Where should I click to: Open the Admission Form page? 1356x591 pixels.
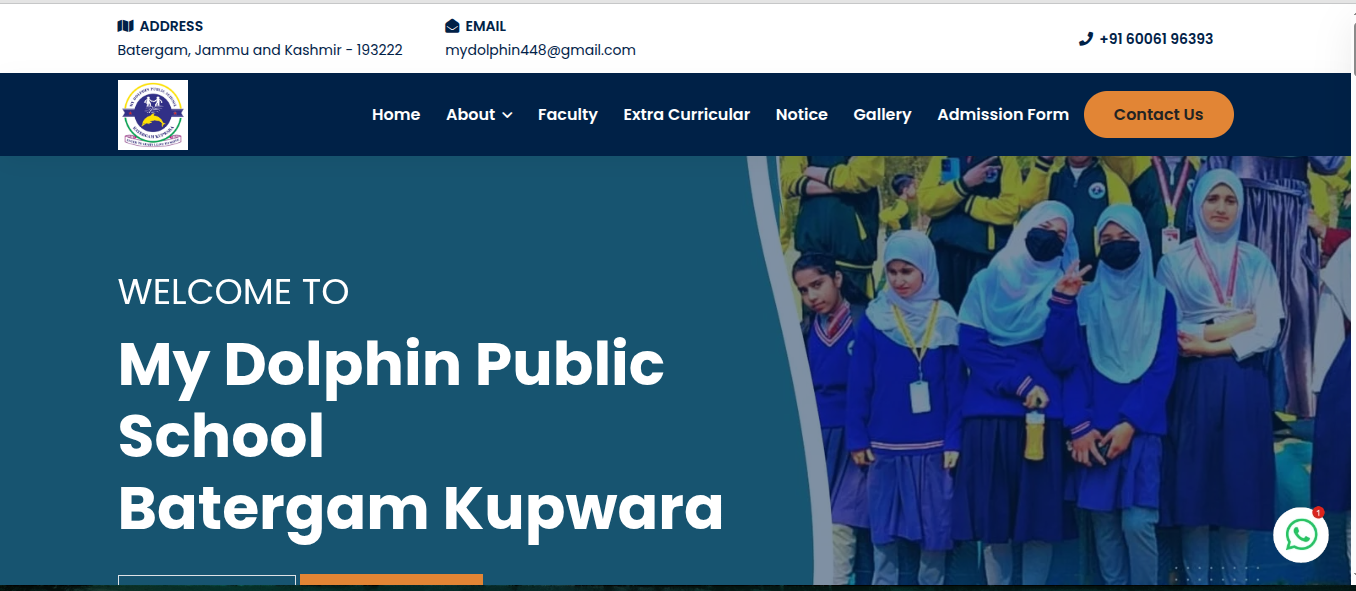click(1003, 114)
